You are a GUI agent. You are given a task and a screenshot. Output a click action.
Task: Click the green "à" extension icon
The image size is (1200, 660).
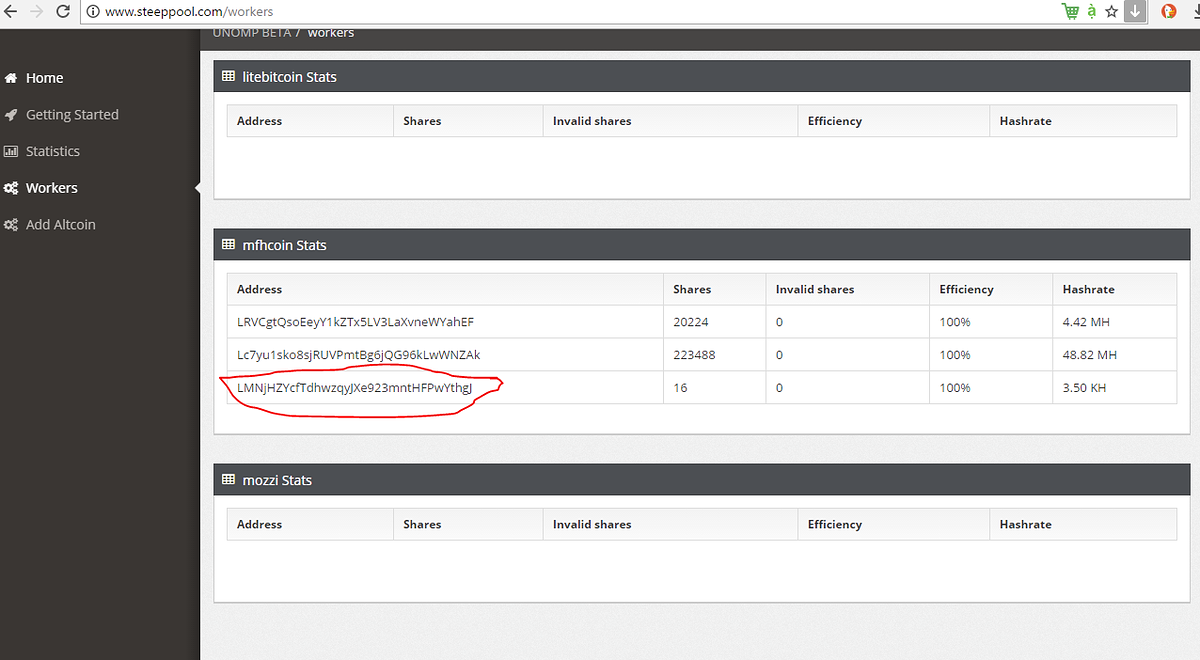click(1091, 11)
